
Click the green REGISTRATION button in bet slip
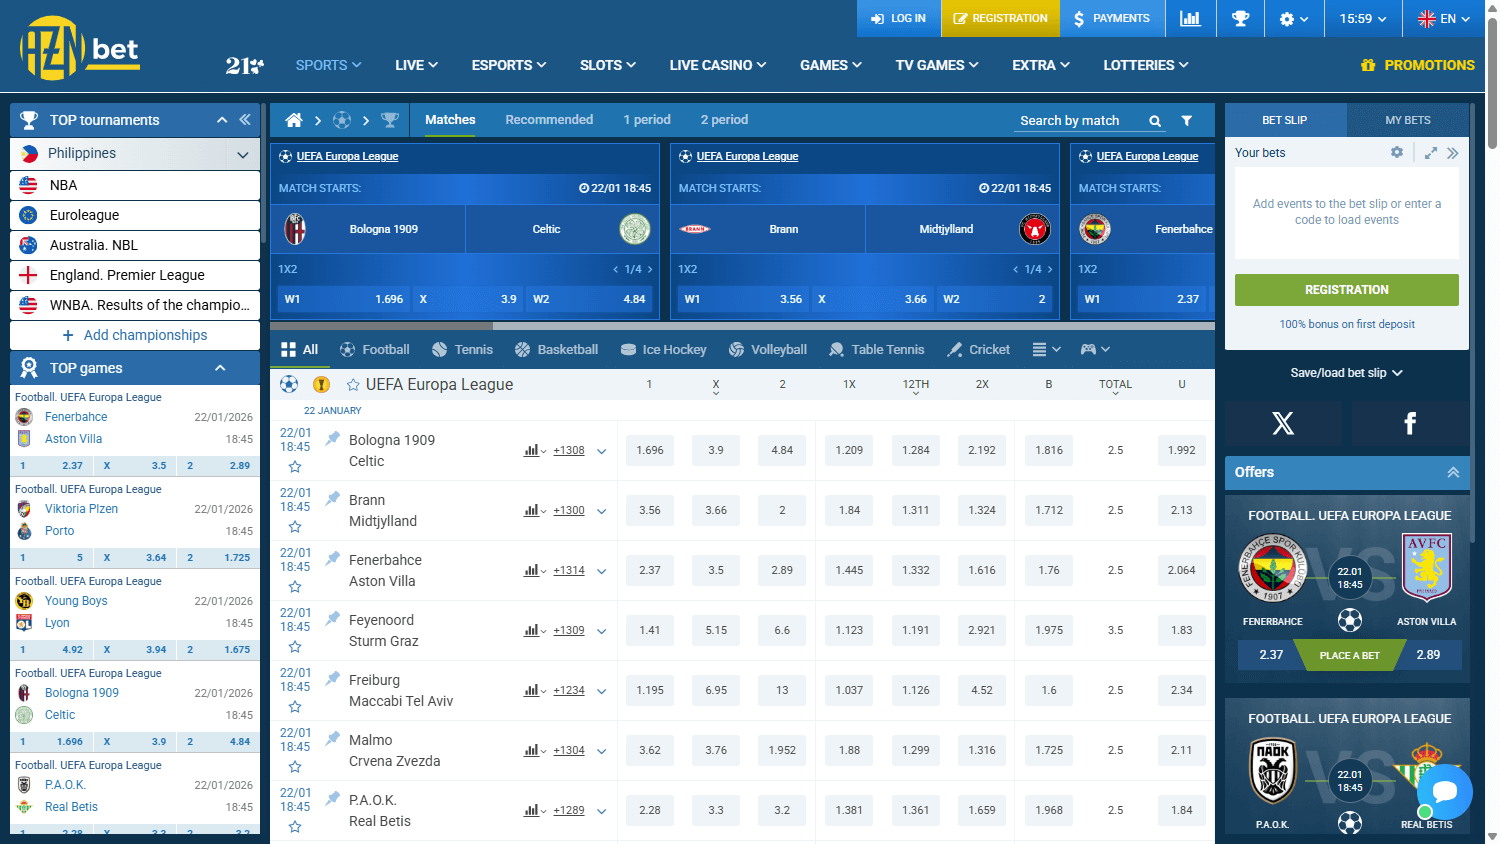(x=1346, y=289)
